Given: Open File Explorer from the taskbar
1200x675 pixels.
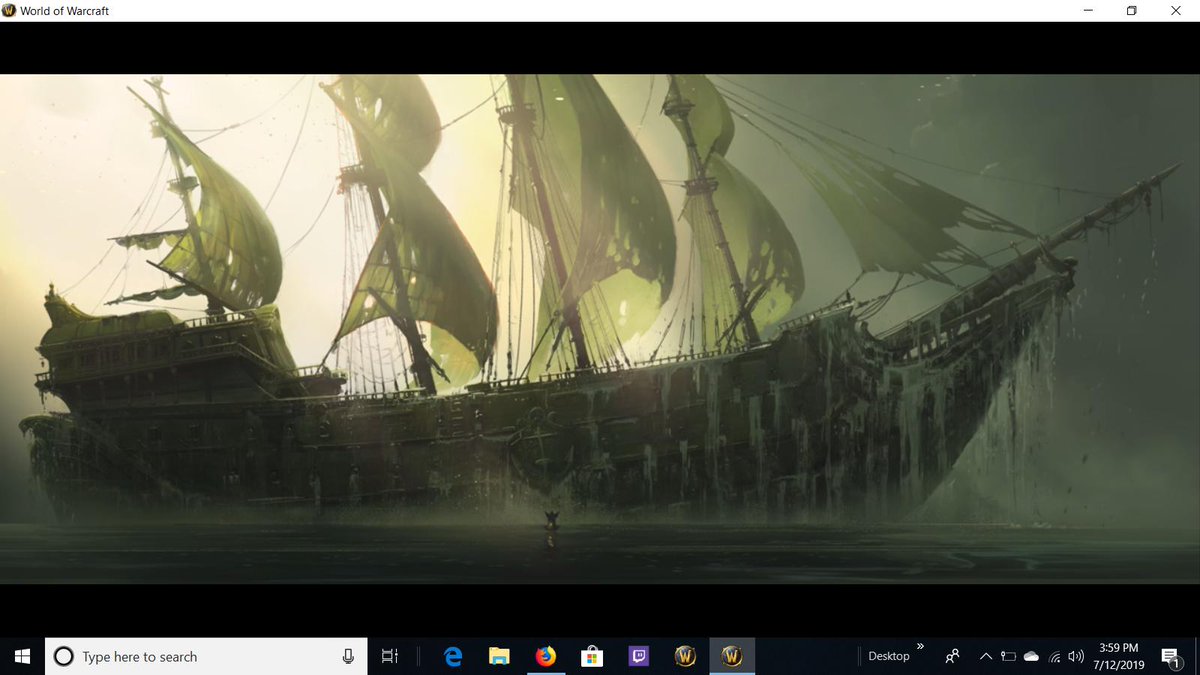Looking at the screenshot, I should coord(499,656).
